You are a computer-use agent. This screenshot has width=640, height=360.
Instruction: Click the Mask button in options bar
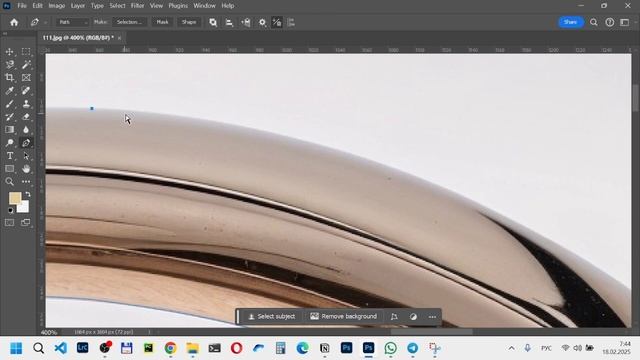(x=162, y=22)
